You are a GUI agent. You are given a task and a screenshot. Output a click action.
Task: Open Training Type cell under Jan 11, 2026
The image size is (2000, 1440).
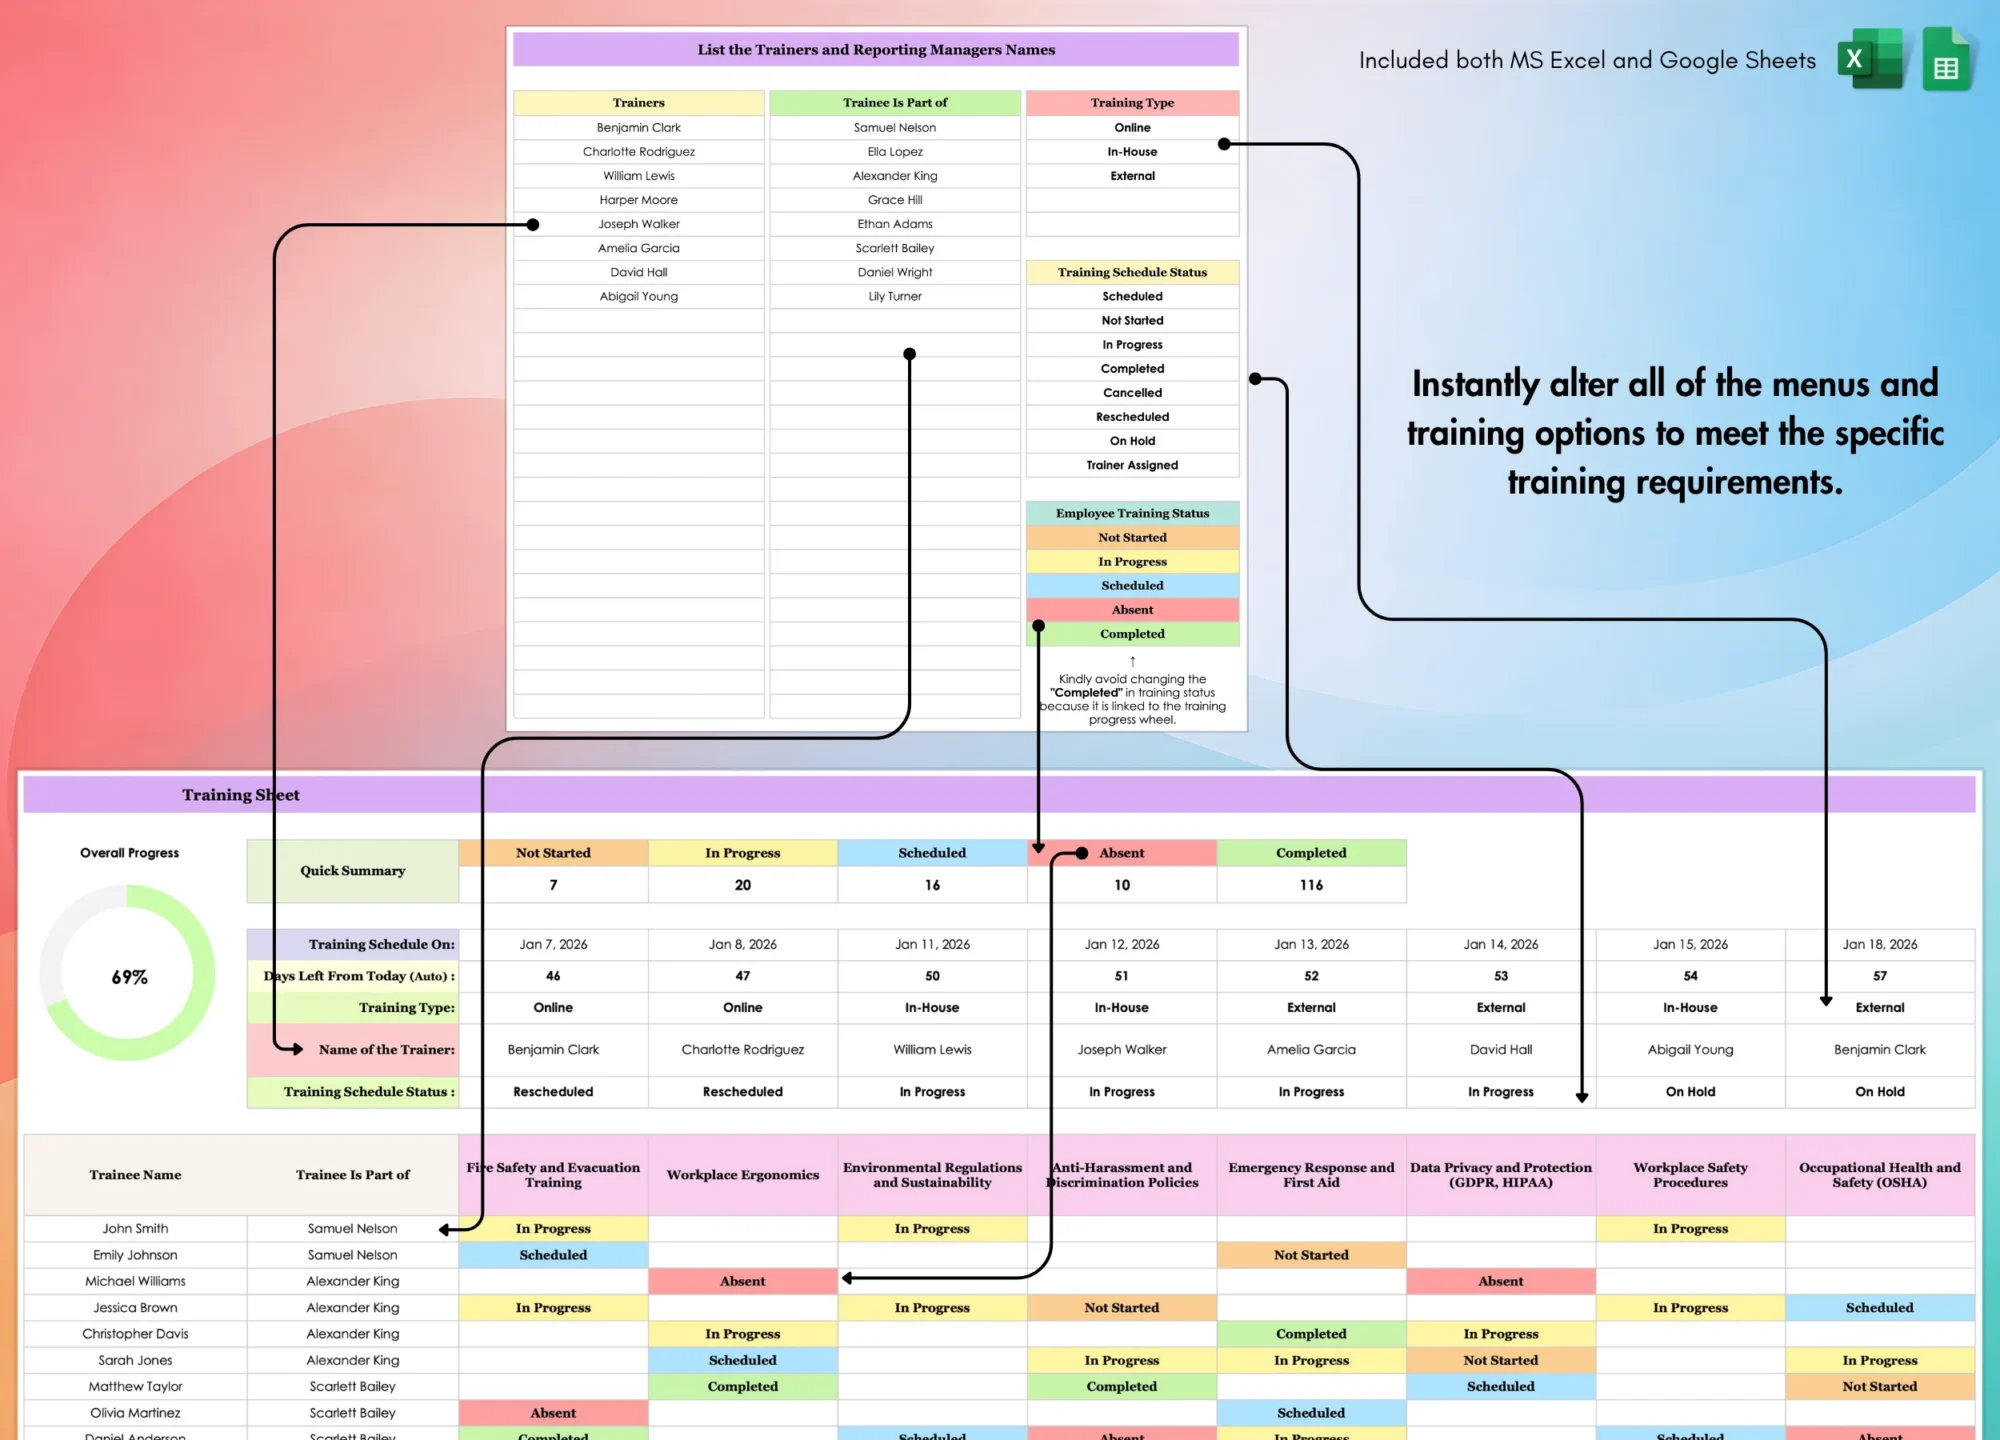[932, 1008]
